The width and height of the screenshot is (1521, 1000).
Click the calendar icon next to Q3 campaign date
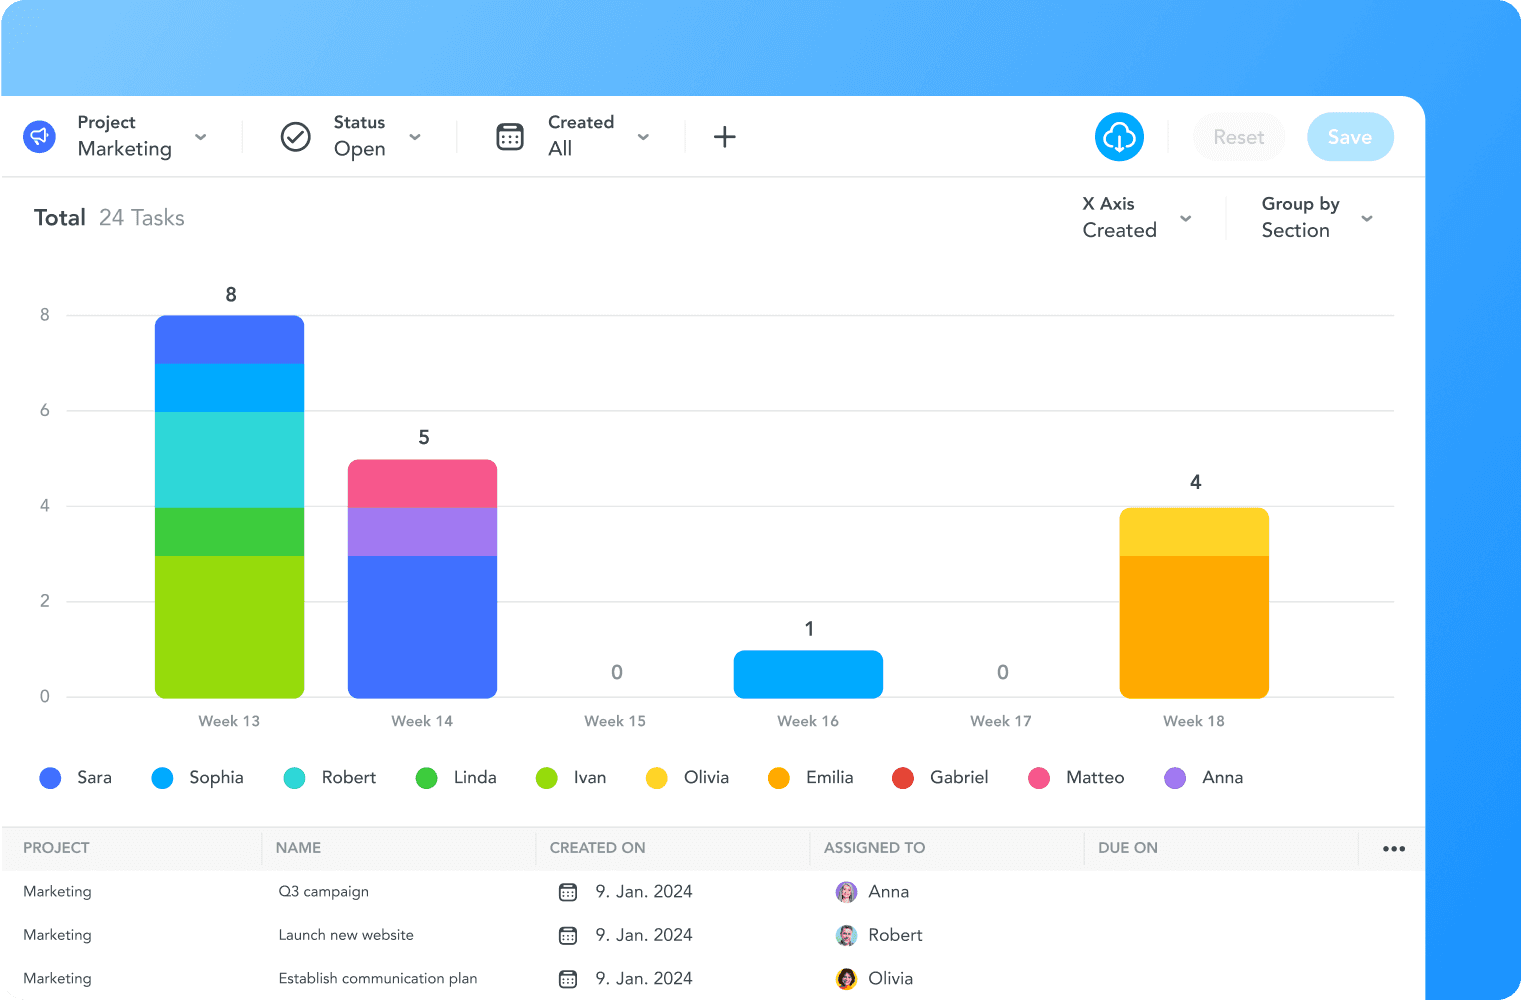point(568,891)
